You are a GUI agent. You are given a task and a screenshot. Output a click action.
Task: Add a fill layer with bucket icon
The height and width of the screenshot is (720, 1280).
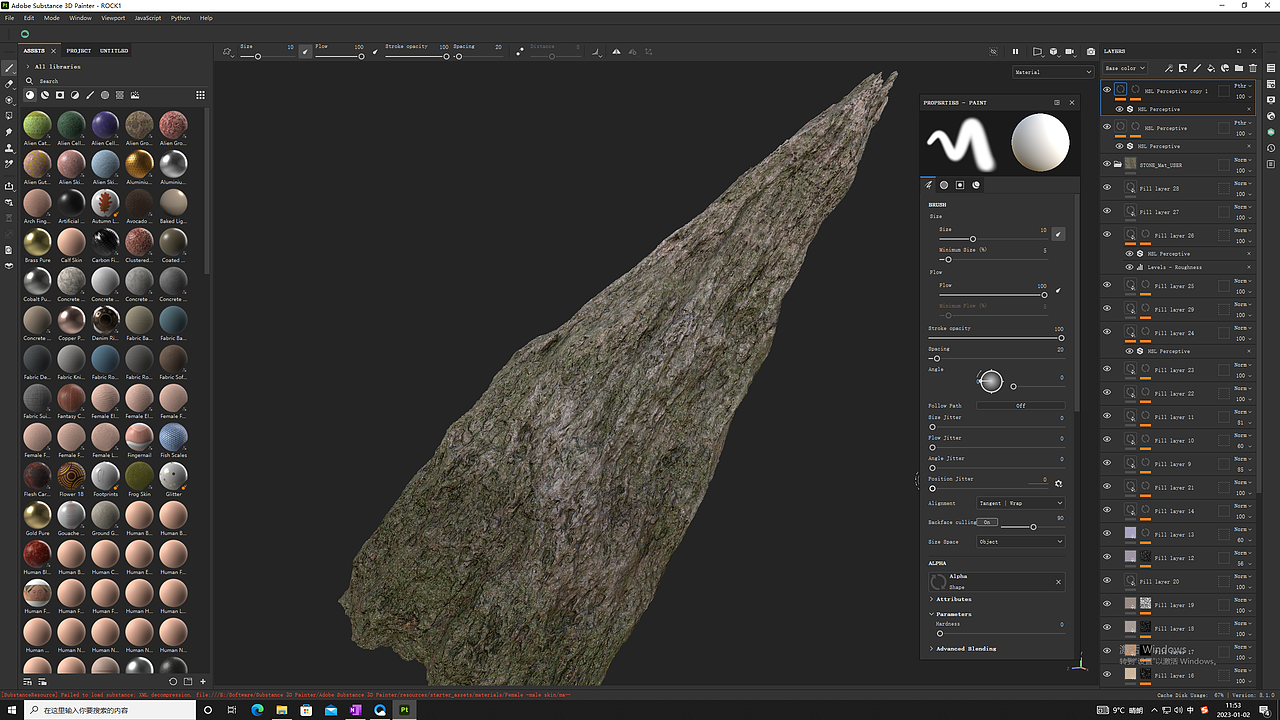click(x=1211, y=68)
